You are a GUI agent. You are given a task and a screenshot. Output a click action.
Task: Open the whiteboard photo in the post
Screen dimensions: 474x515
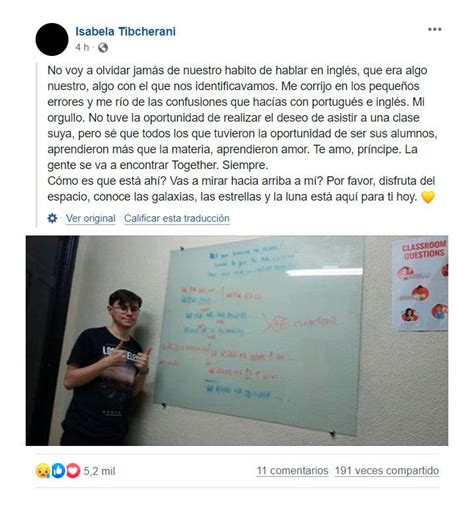[237, 340]
